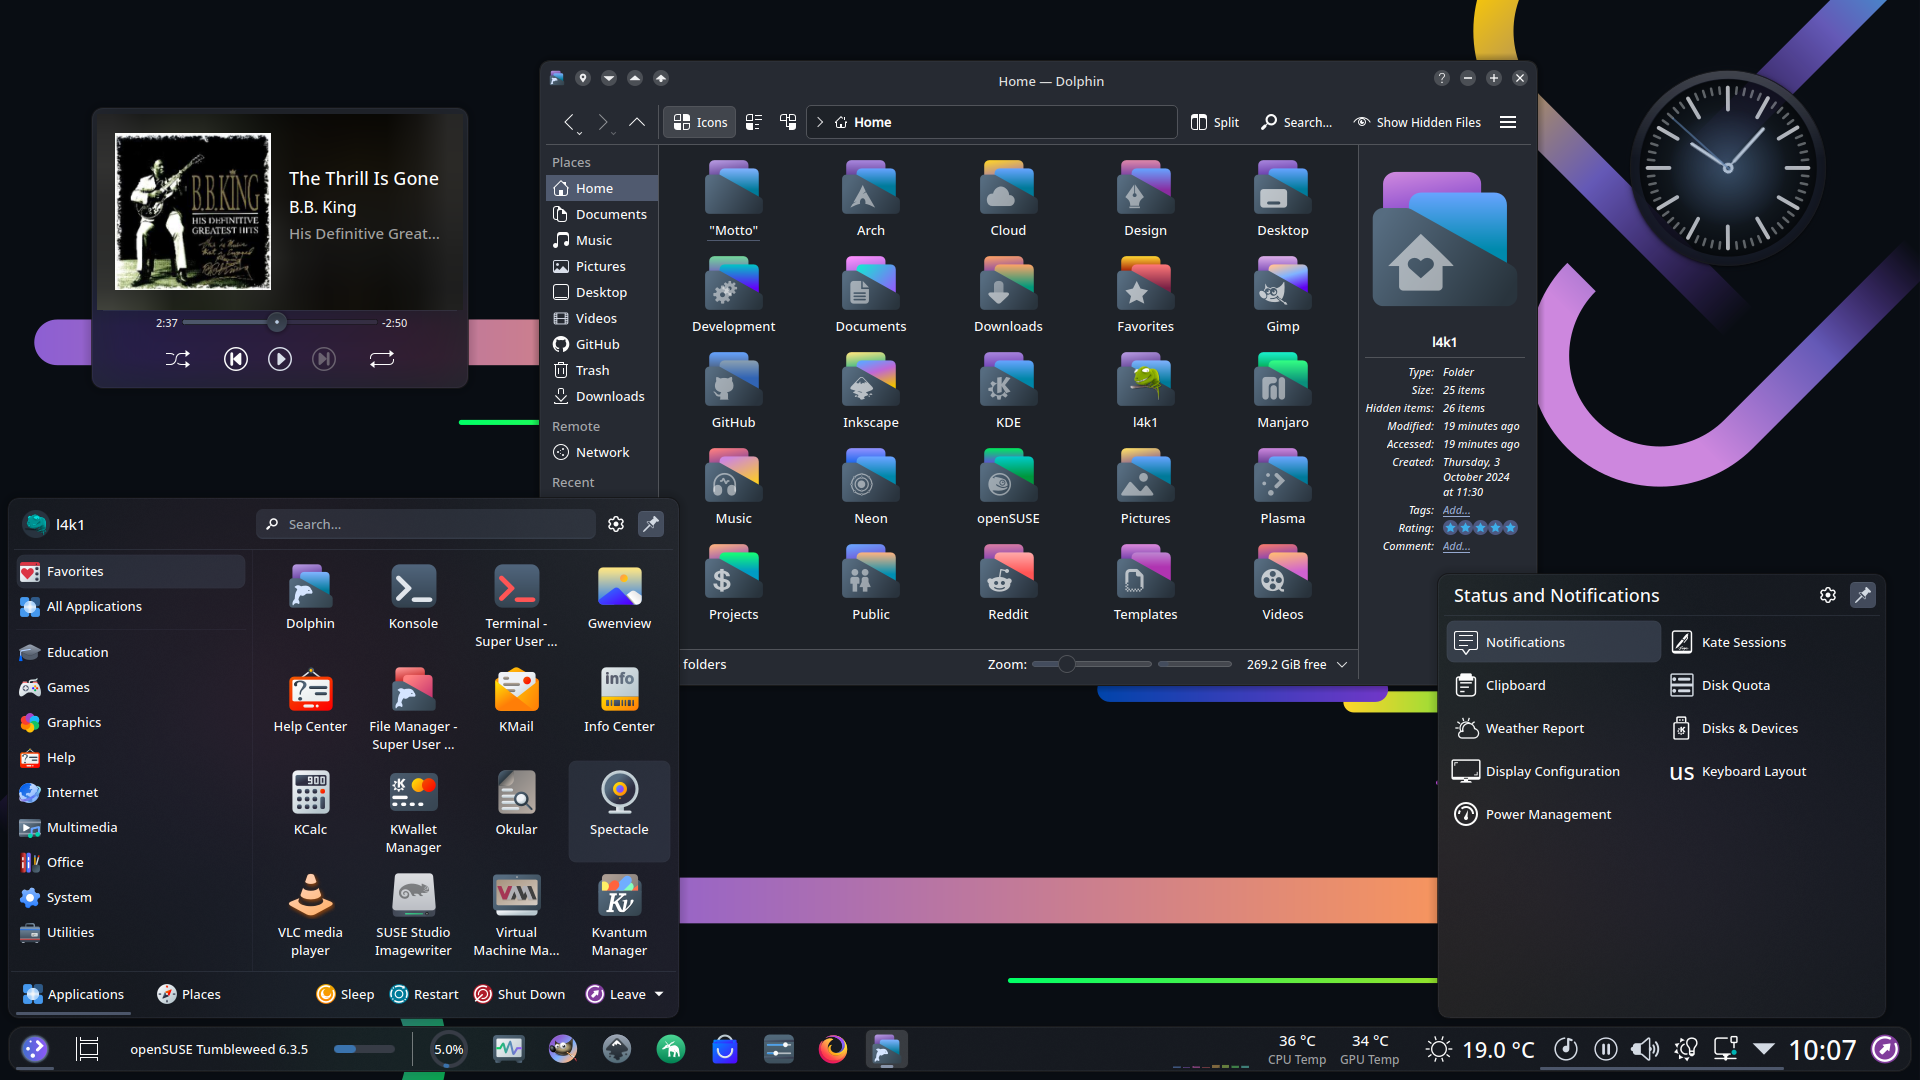Go up to parent folder in Dolphin
Image resolution: width=1920 pixels, height=1080 pixels.
[637, 122]
